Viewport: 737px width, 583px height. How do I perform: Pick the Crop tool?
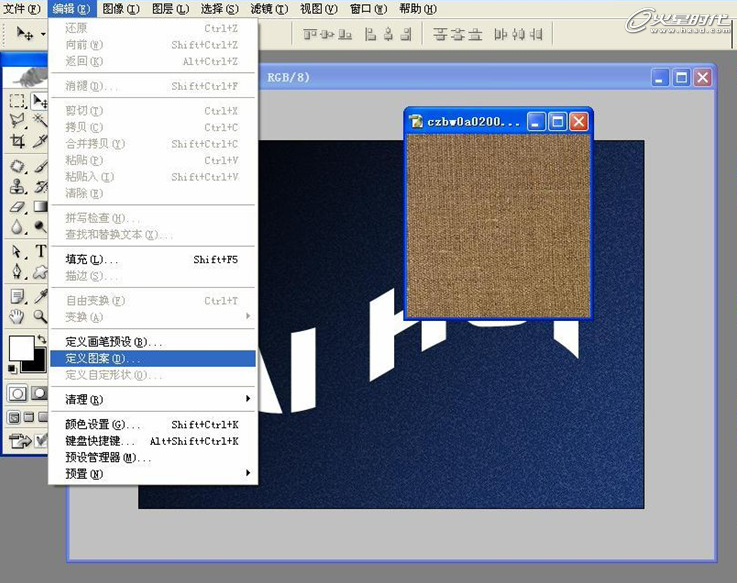tap(17, 142)
